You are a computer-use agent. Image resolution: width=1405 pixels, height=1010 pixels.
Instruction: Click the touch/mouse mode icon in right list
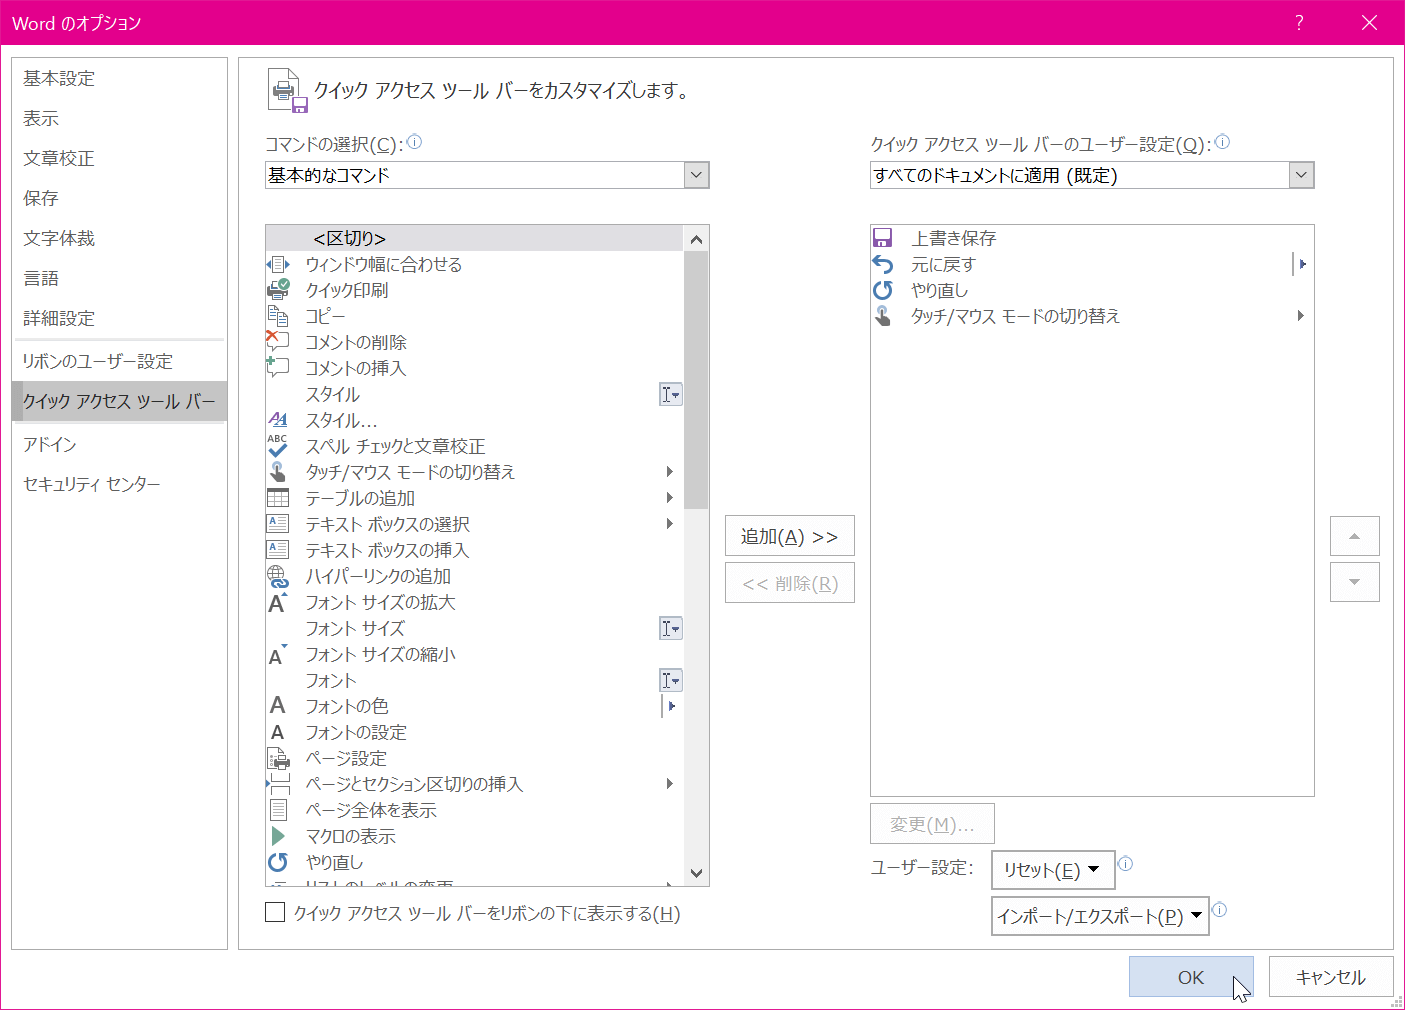[882, 316]
